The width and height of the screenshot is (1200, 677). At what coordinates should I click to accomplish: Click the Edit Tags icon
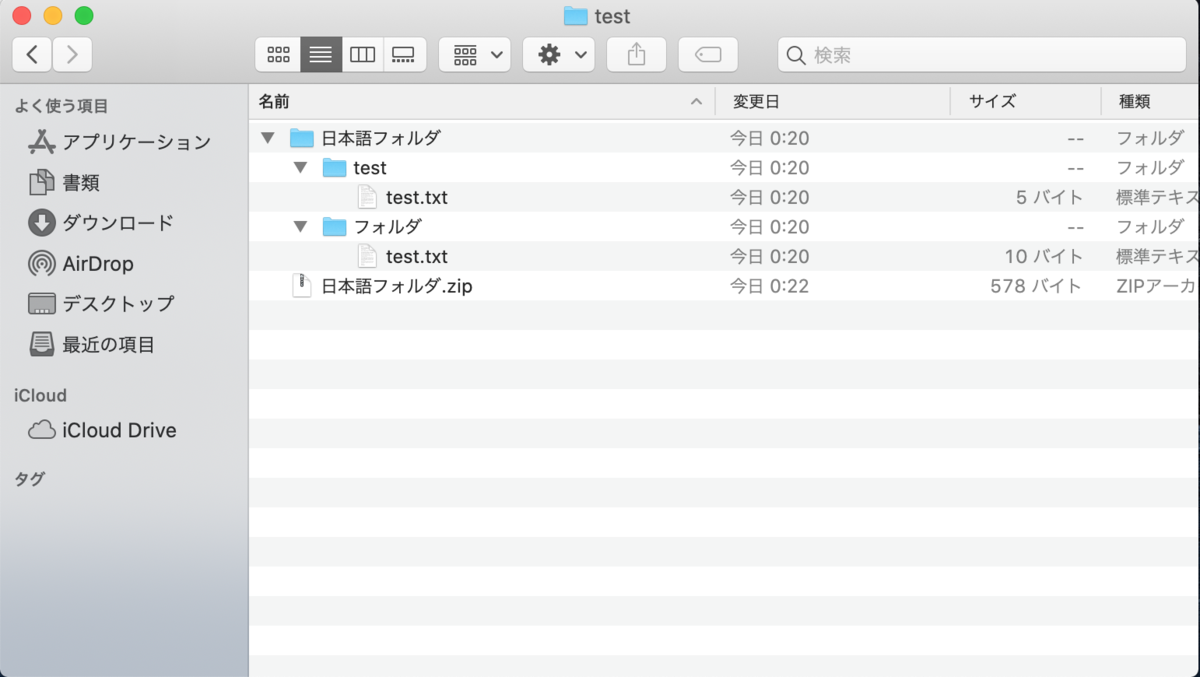coord(708,54)
